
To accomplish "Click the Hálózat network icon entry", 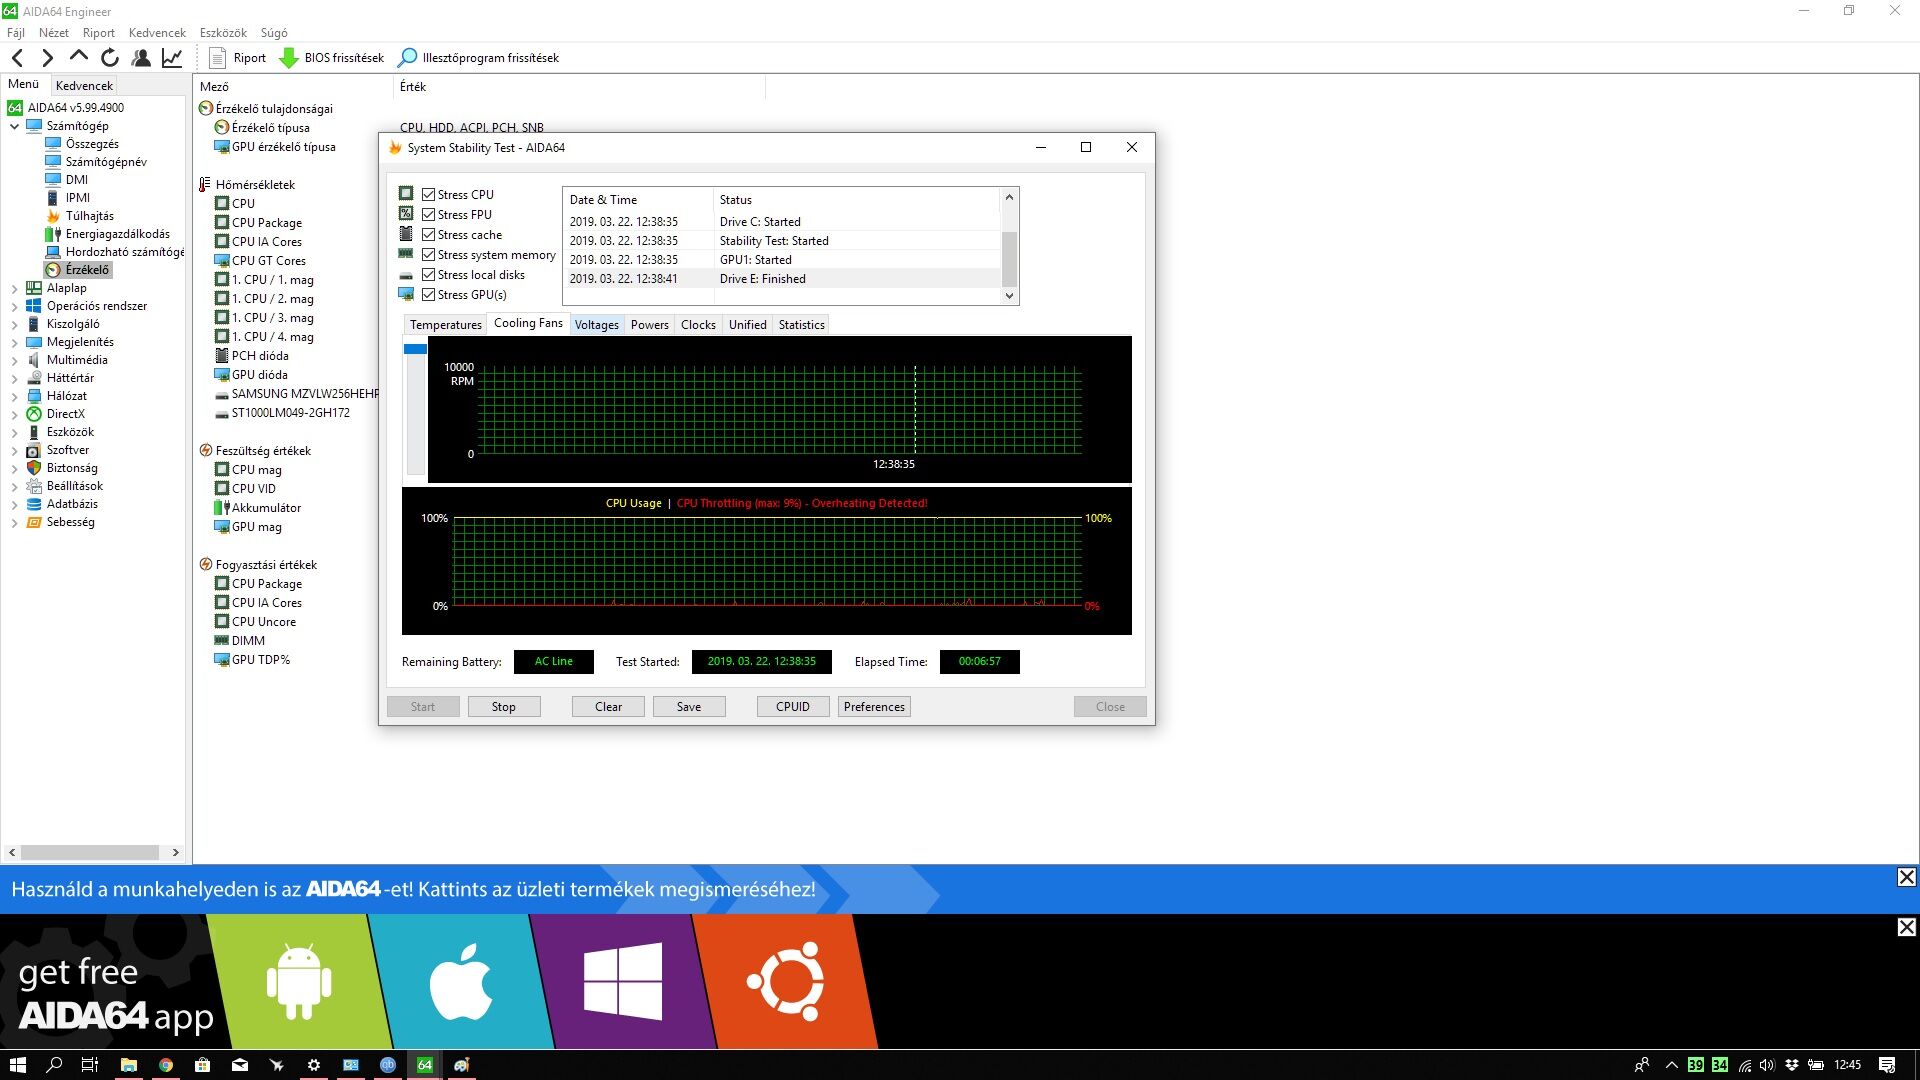I will pyautogui.click(x=57, y=396).
